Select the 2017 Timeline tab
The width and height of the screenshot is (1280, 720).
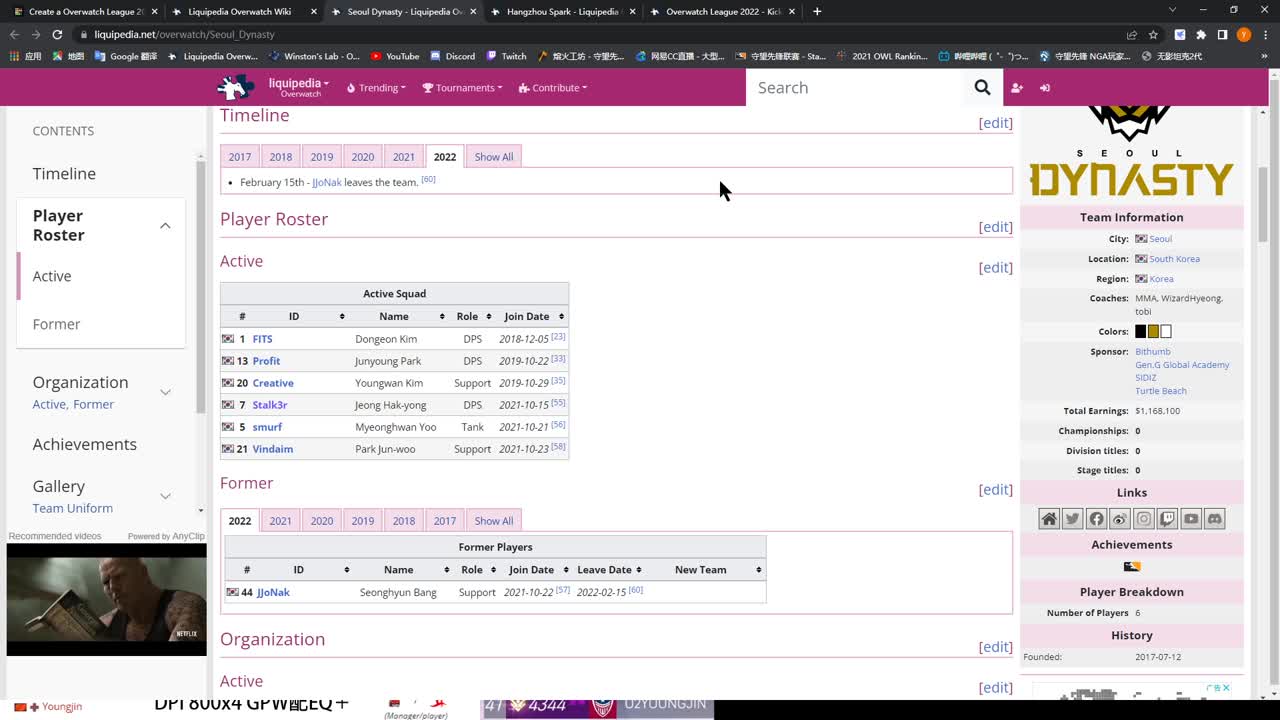click(x=240, y=157)
